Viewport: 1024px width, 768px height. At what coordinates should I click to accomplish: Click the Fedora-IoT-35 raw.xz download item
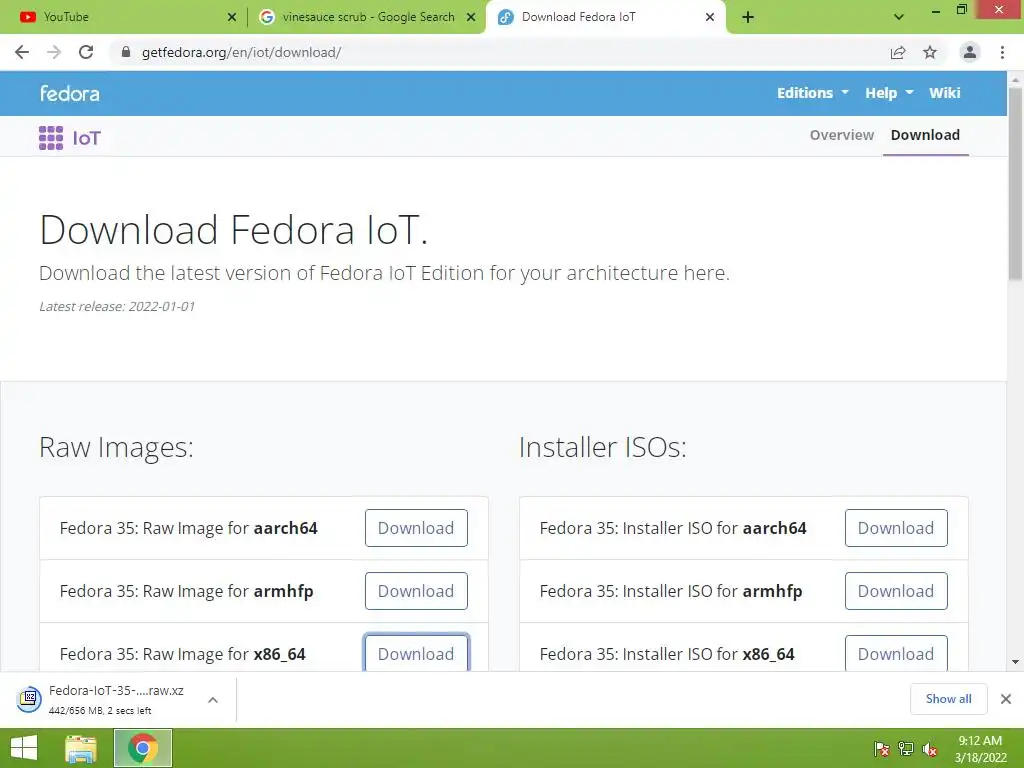pyautogui.click(x=116, y=699)
